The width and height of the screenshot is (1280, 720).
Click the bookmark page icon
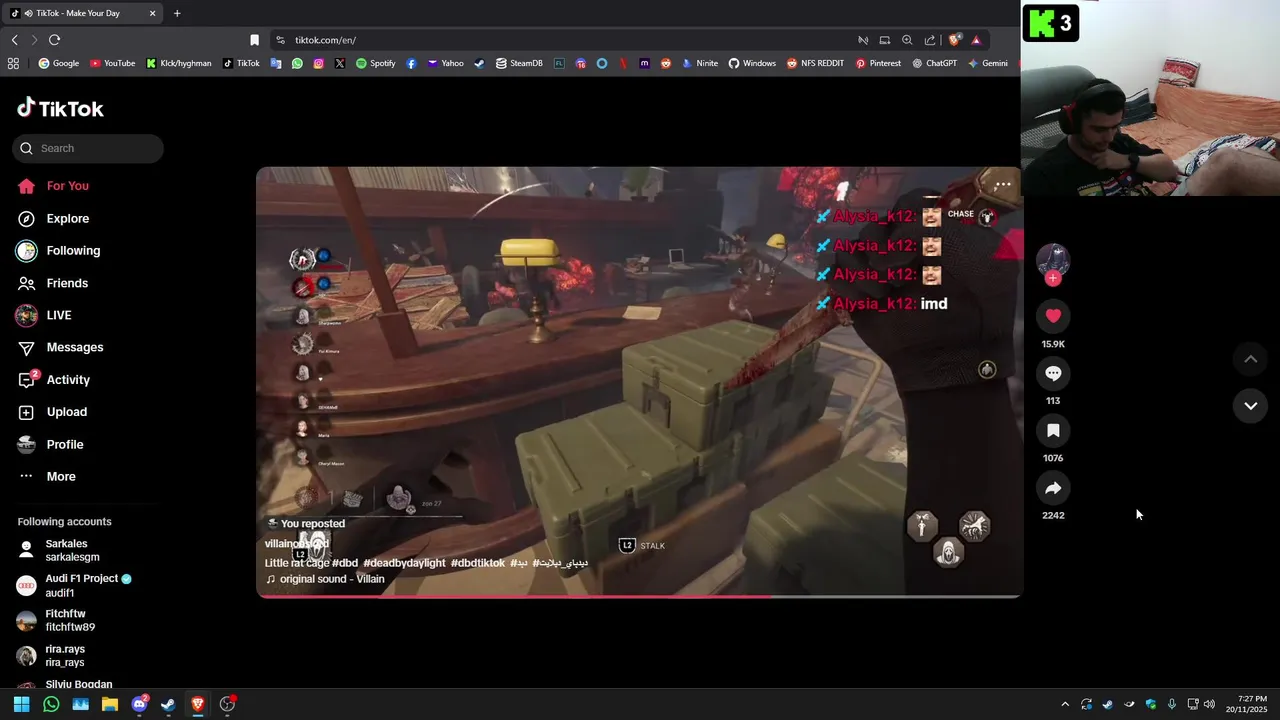tap(254, 40)
